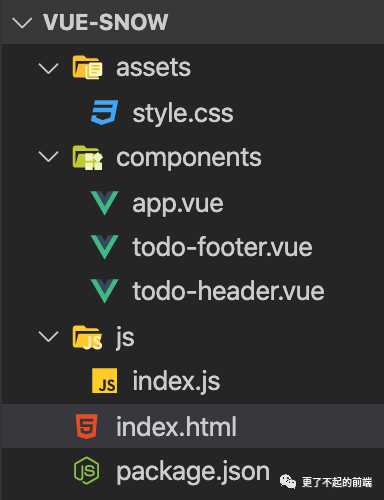Open the index.js file

(176, 381)
